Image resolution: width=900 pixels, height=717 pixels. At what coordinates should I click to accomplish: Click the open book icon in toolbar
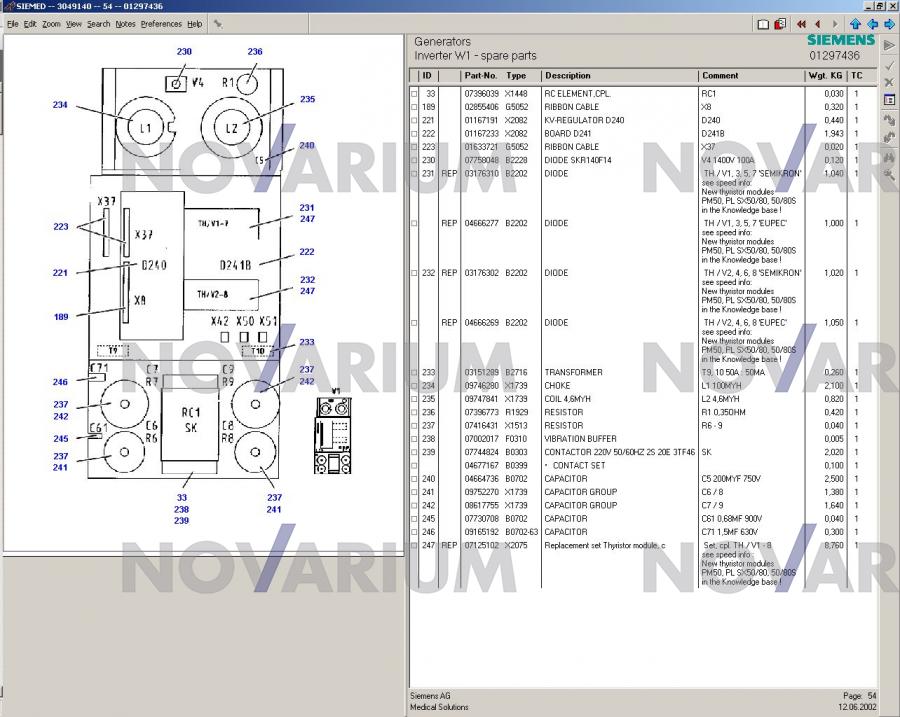[x=763, y=24]
